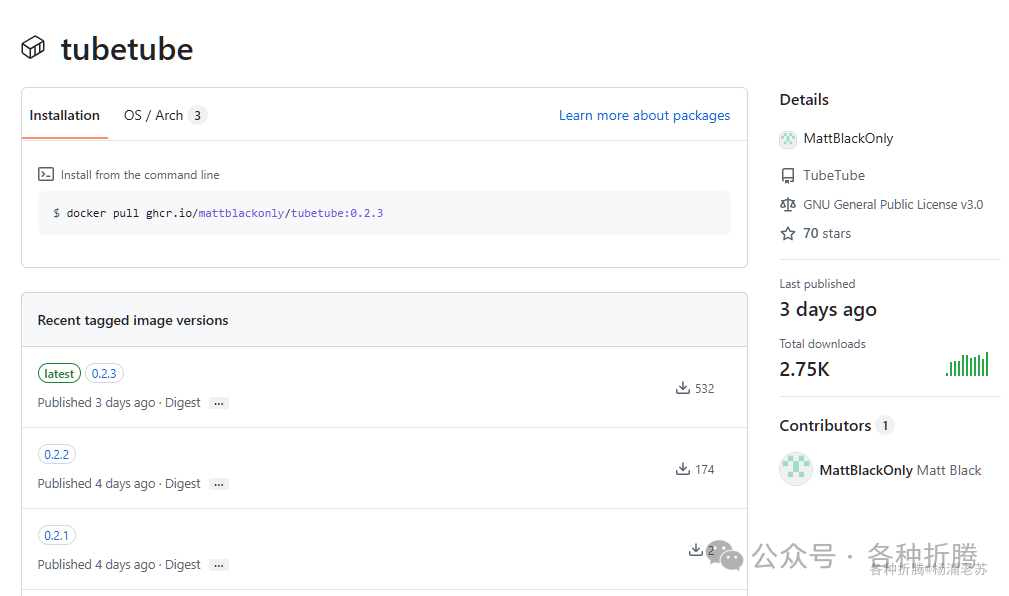Screen dimensions: 1009x596
Task: Click the download icon in the 0.2.1 row
Action: tap(696, 550)
